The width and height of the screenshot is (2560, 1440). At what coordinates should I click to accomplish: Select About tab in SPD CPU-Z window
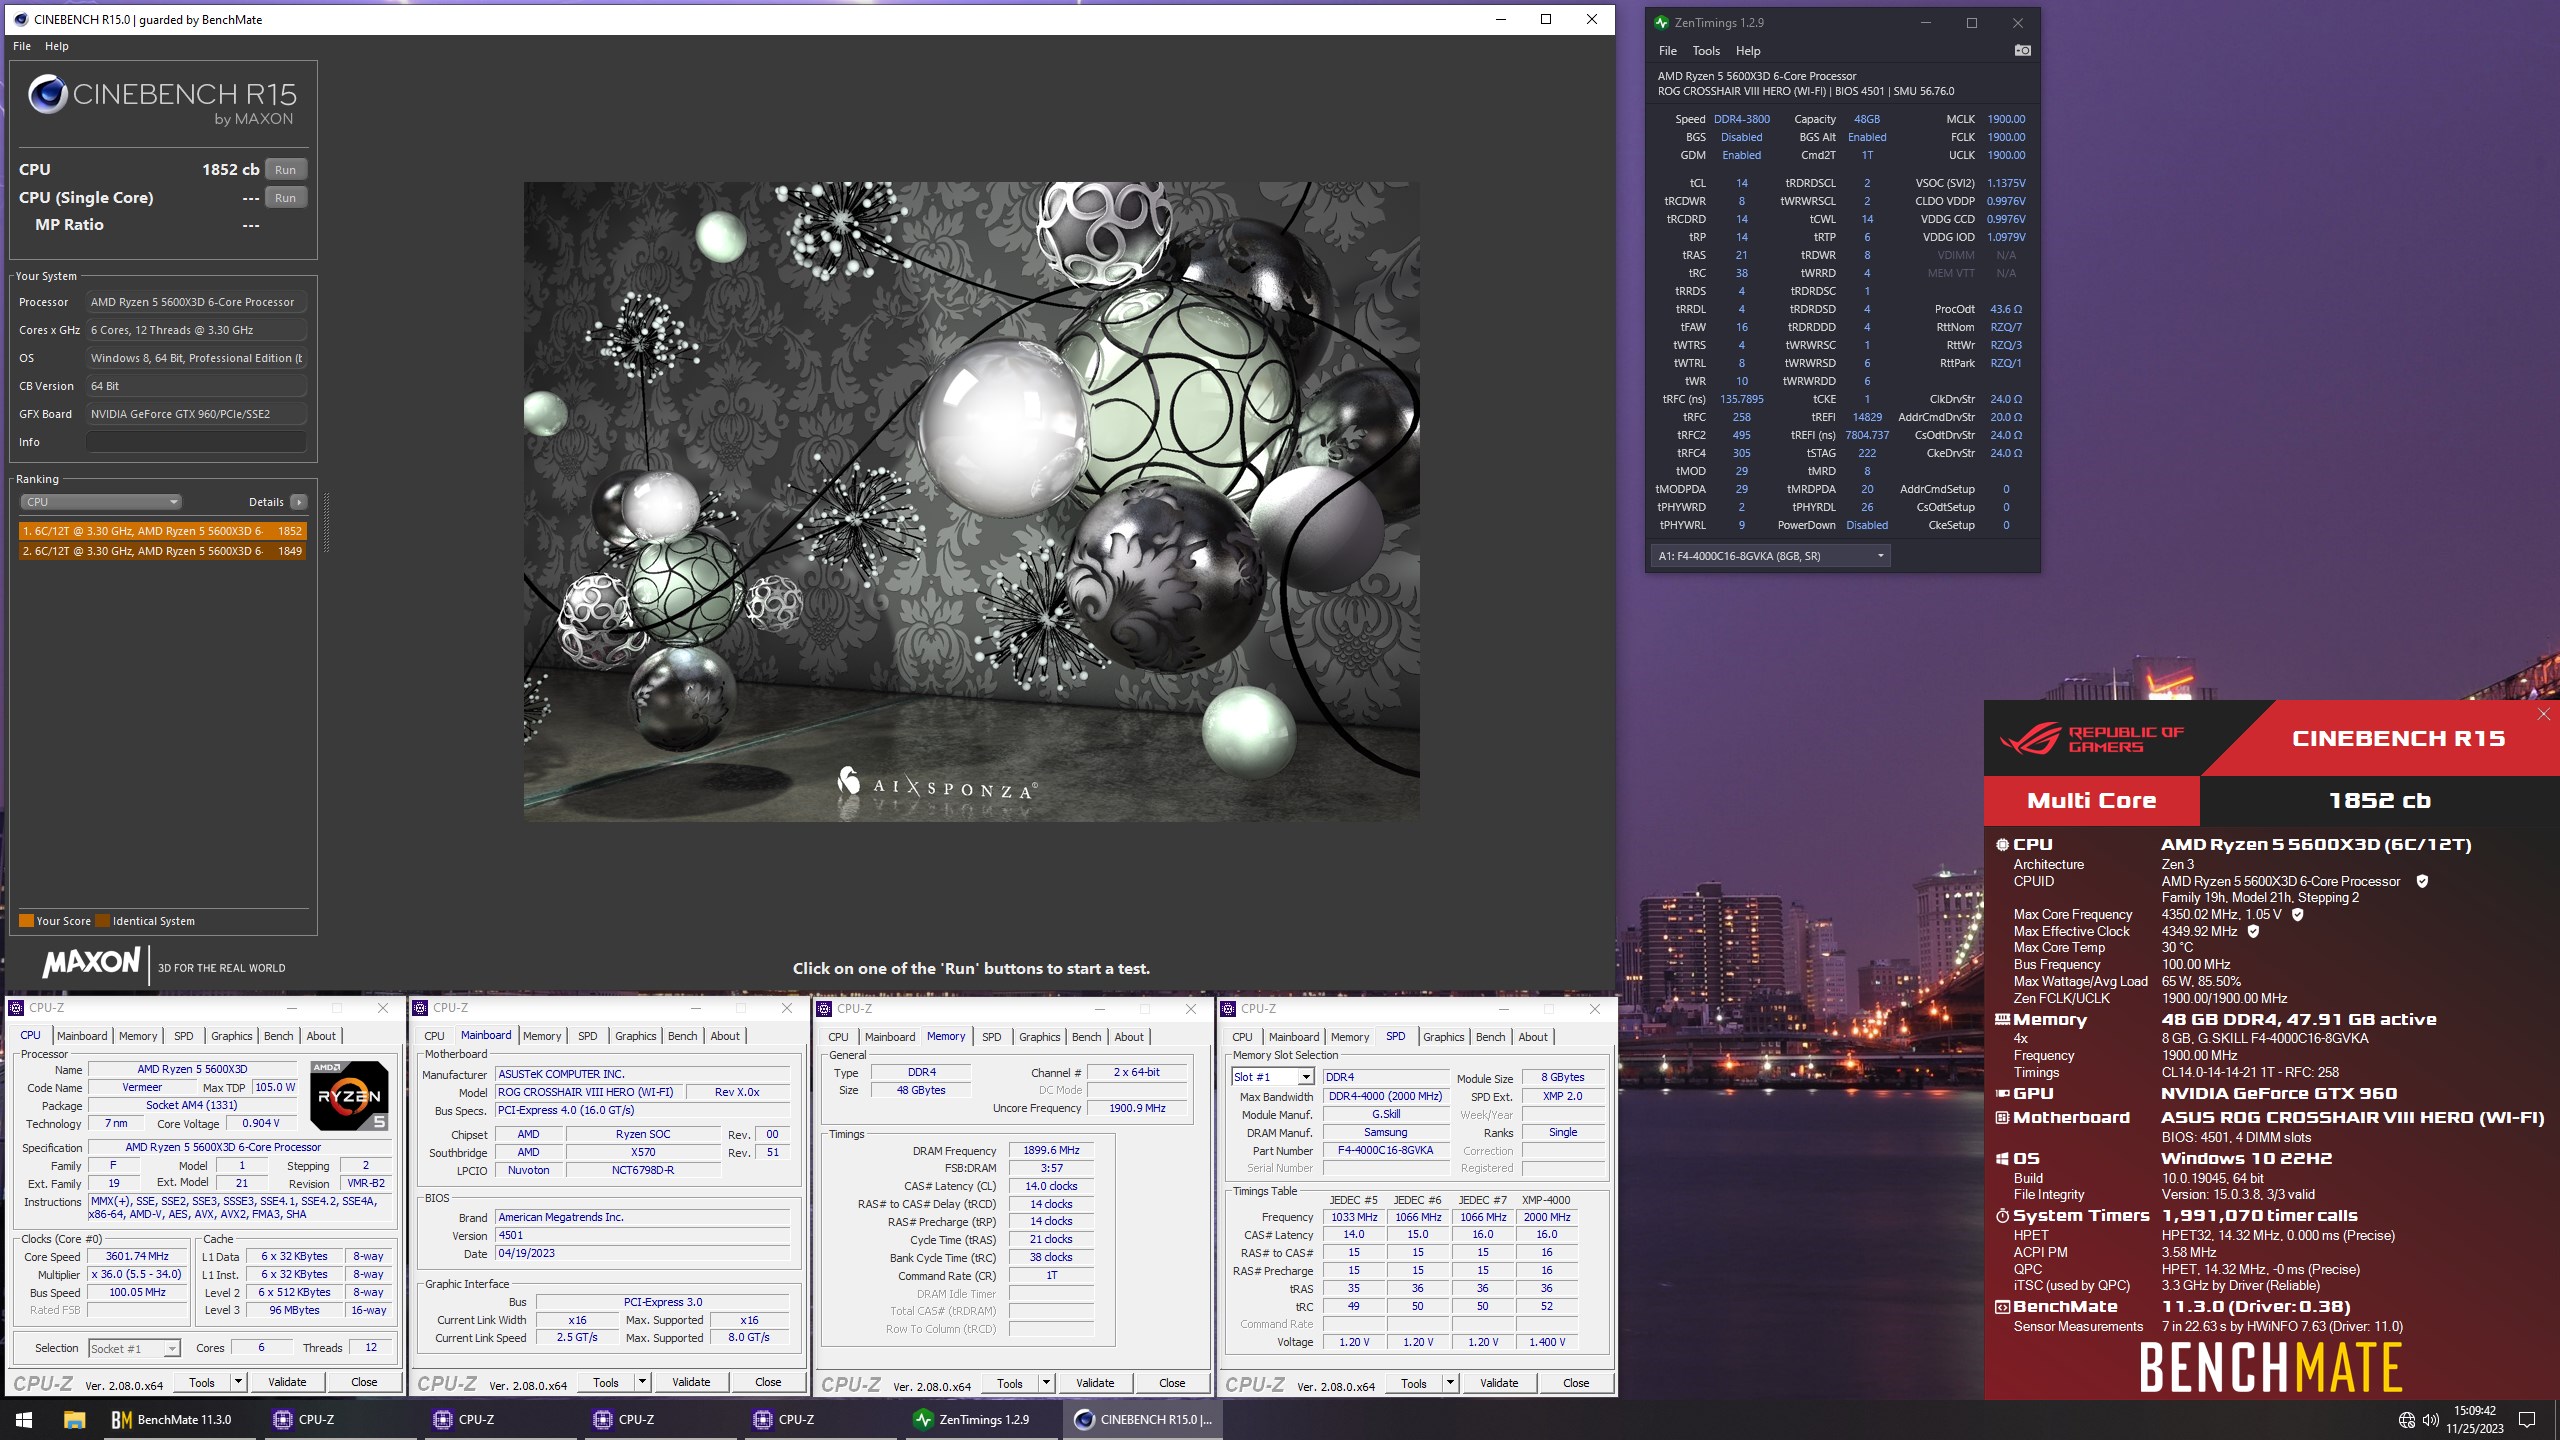1533,1037
